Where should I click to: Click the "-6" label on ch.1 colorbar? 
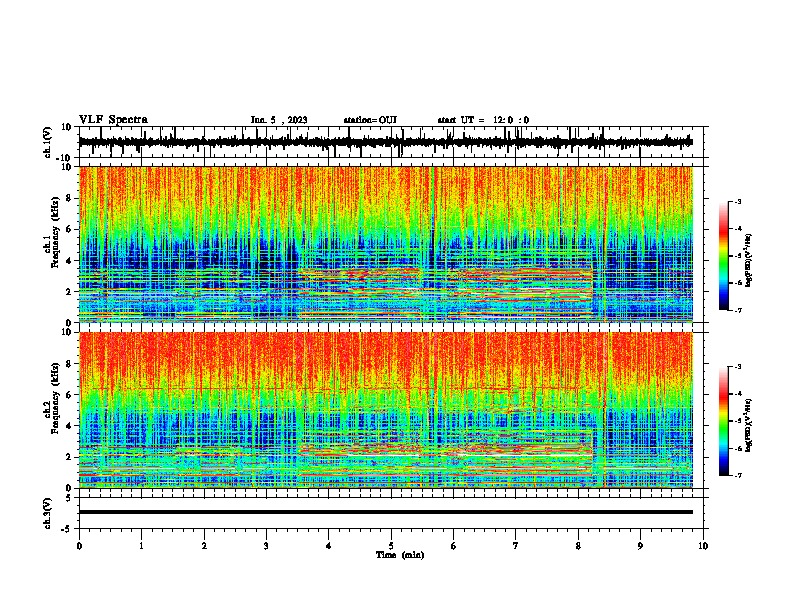pyautogui.click(x=736, y=283)
